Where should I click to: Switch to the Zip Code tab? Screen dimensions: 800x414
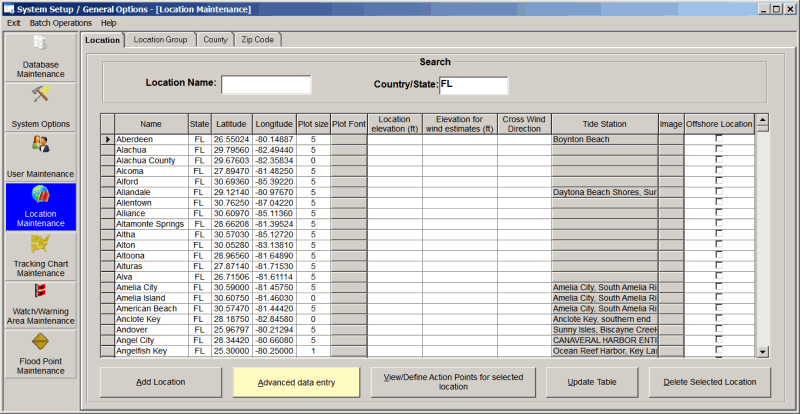click(258, 40)
